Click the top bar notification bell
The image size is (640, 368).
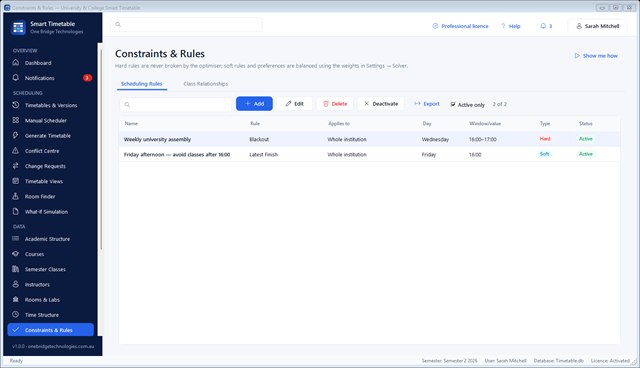point(543,26)
